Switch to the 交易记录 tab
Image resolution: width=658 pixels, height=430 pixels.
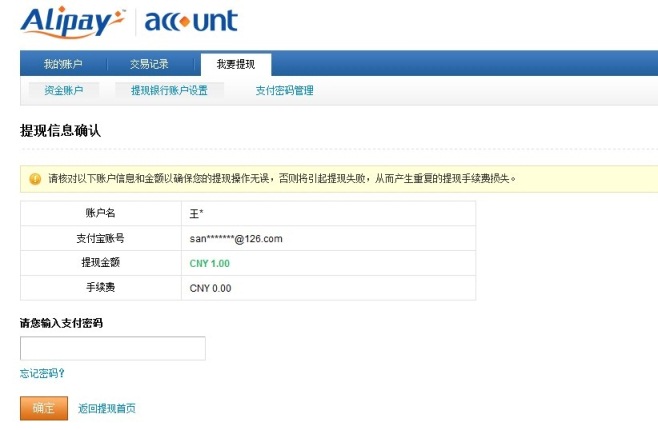tap(149, 64)
